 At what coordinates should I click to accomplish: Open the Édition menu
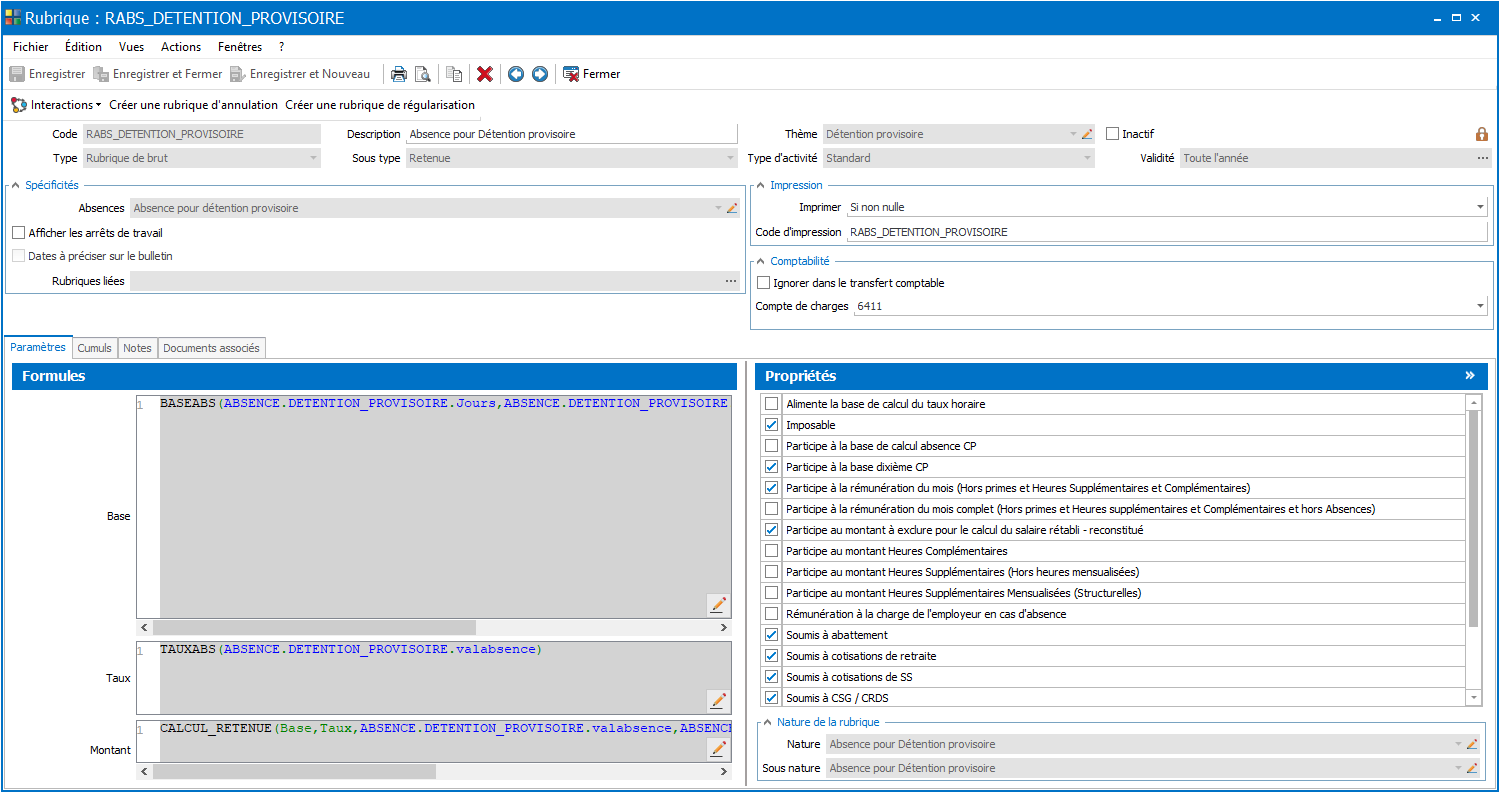[x=83, y=47]
